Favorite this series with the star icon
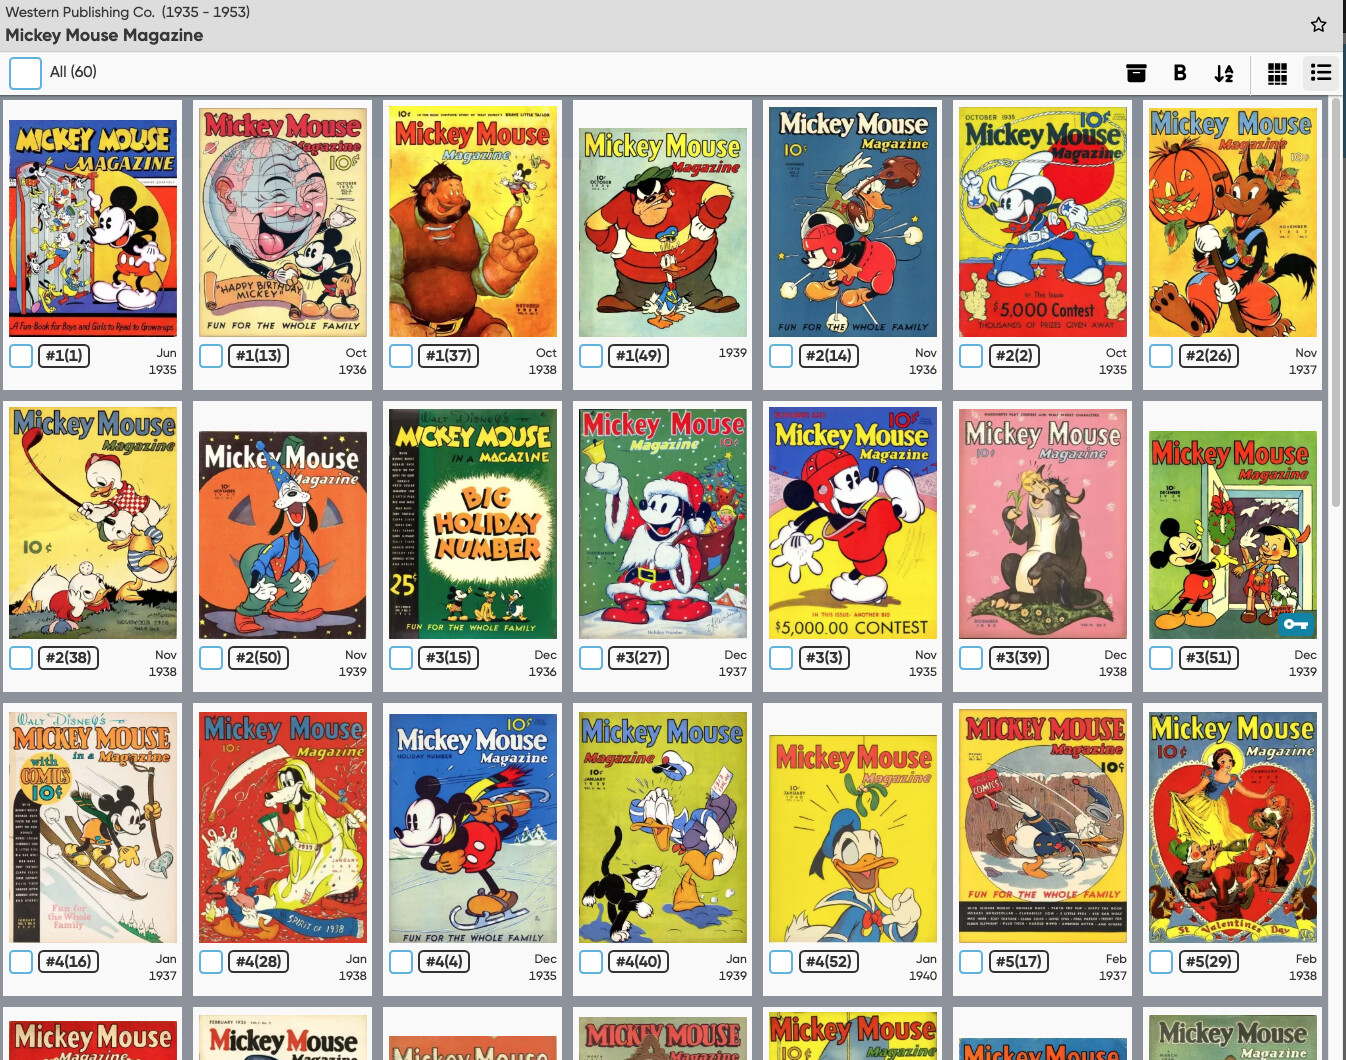1346x1060 pixels. [x=1318, y=24]
